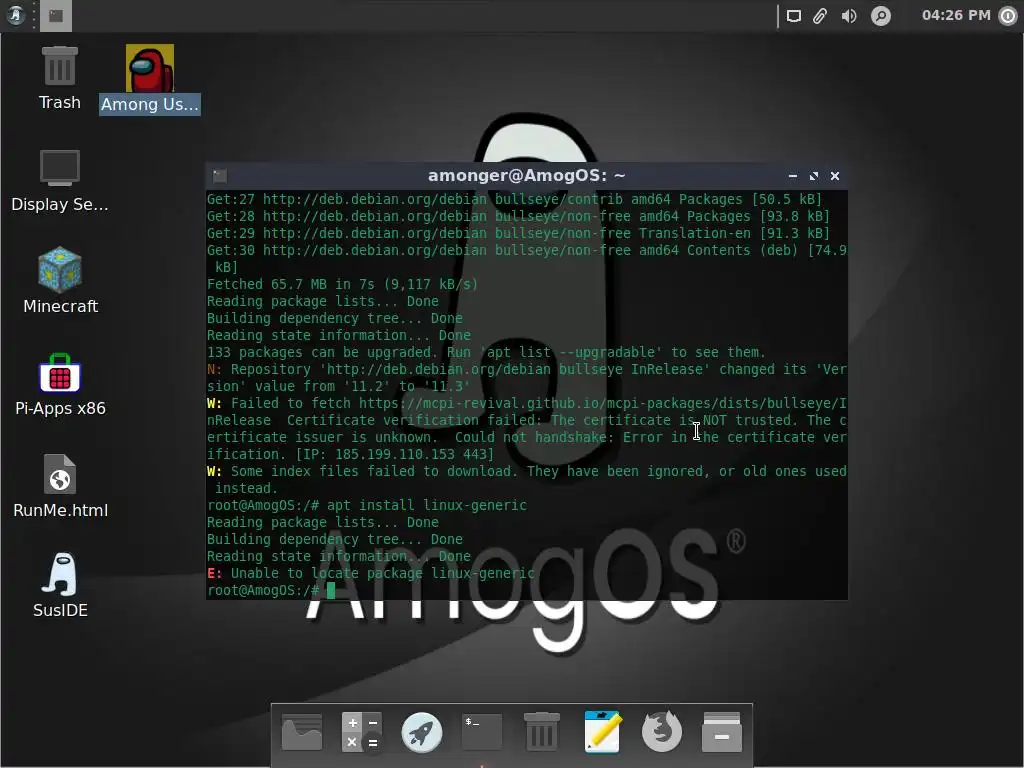Click the terminal prompt cursor line
This screenshot has height=768, width=1024.
(271, 590)
